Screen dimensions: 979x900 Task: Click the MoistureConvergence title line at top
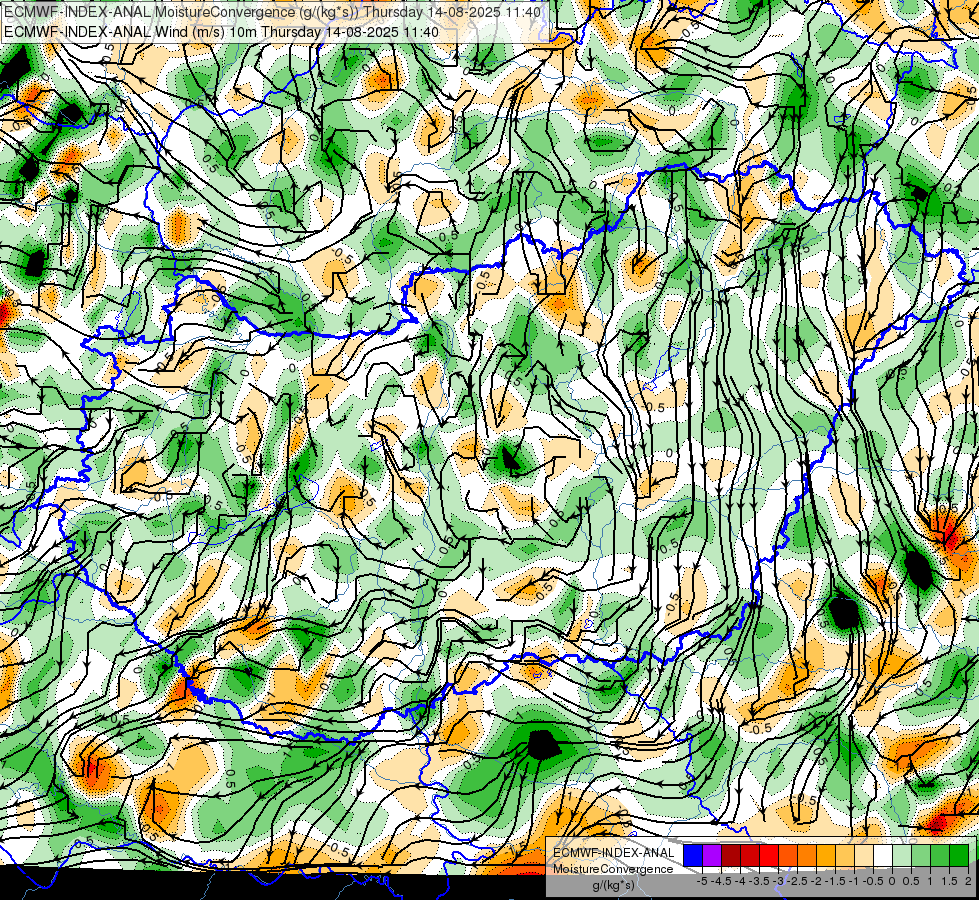pos(272,12)
